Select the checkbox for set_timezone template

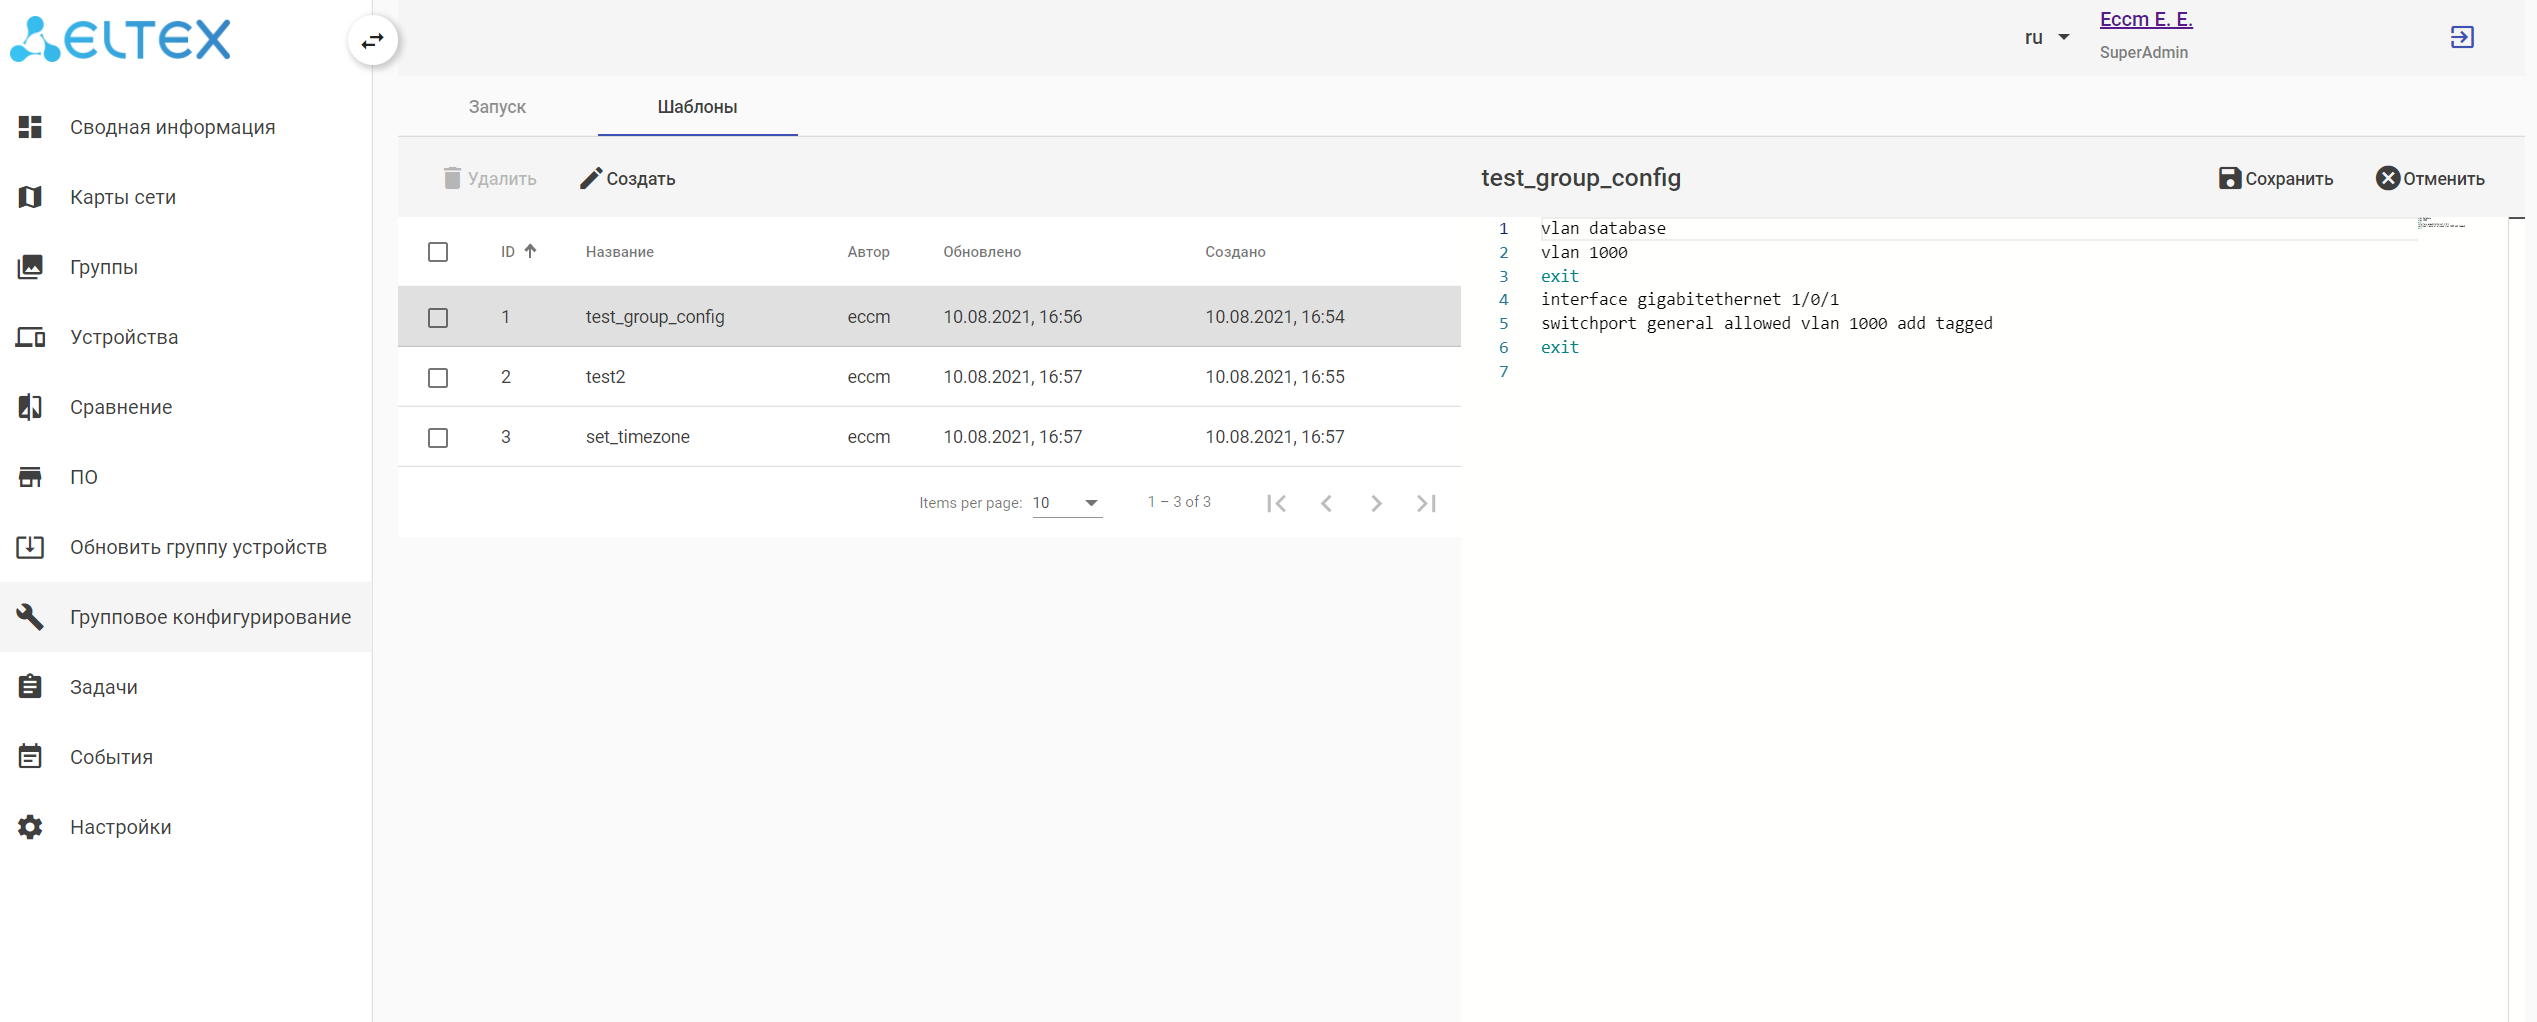click(x=438, y=438)
